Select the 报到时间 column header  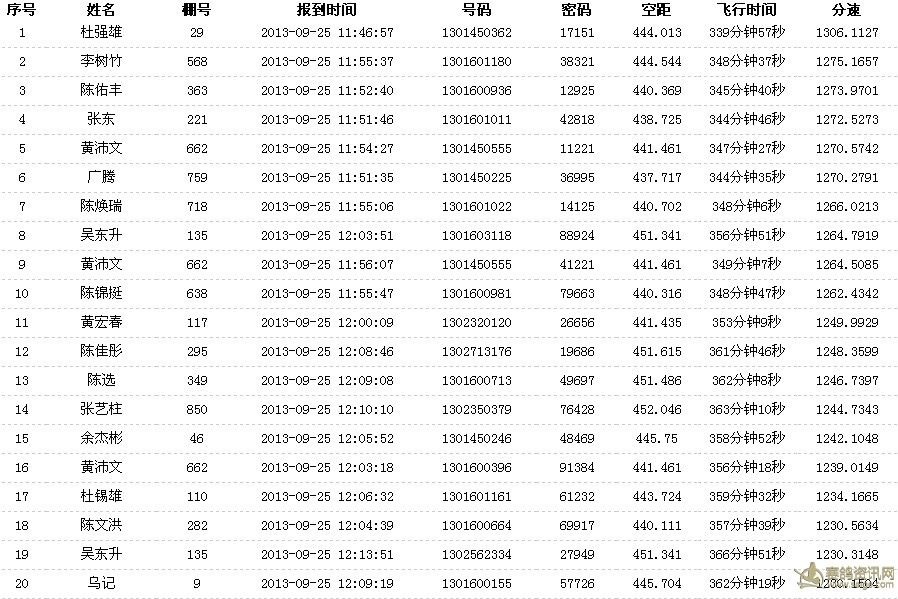pyautogui.click(x=326, y=10)
